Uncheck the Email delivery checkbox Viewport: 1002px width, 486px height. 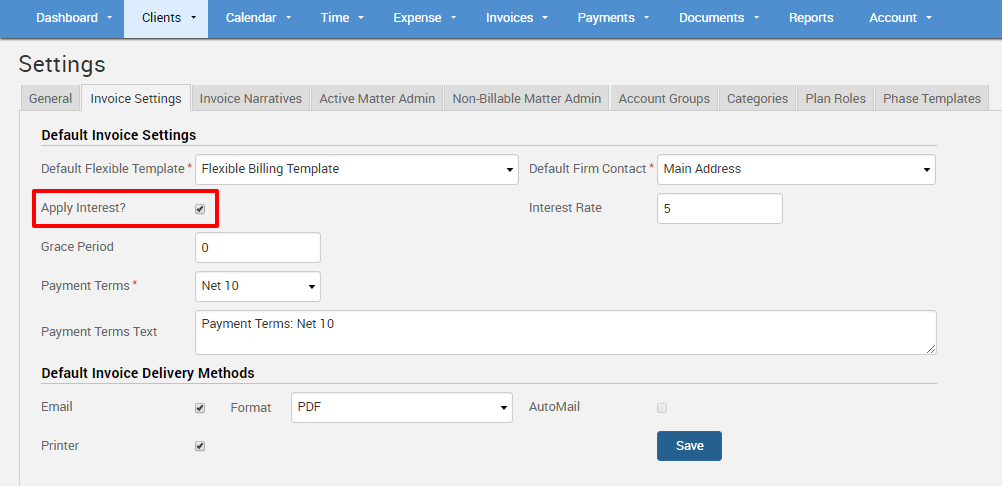pyautogui.click(x=200, y=408)
